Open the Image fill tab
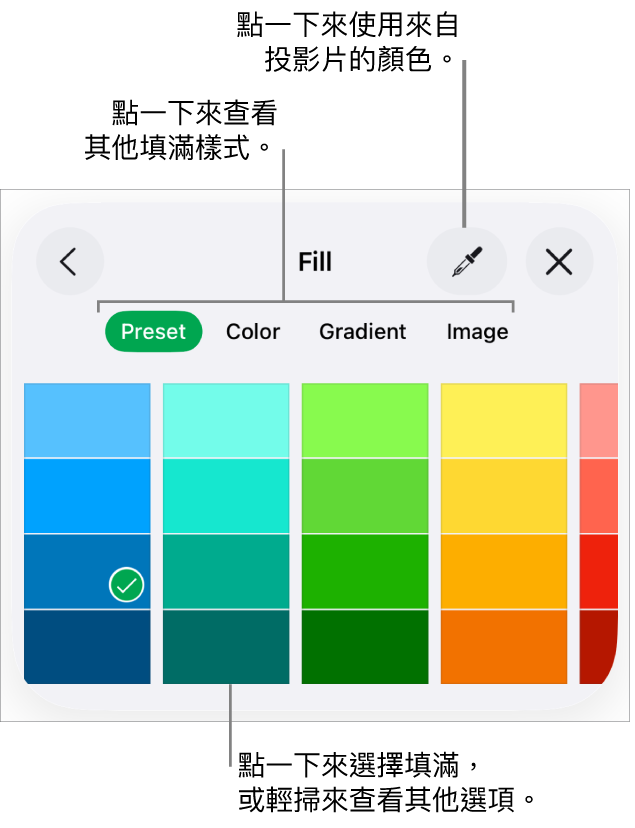Screen dimensions: 635x828 (477, 332)
